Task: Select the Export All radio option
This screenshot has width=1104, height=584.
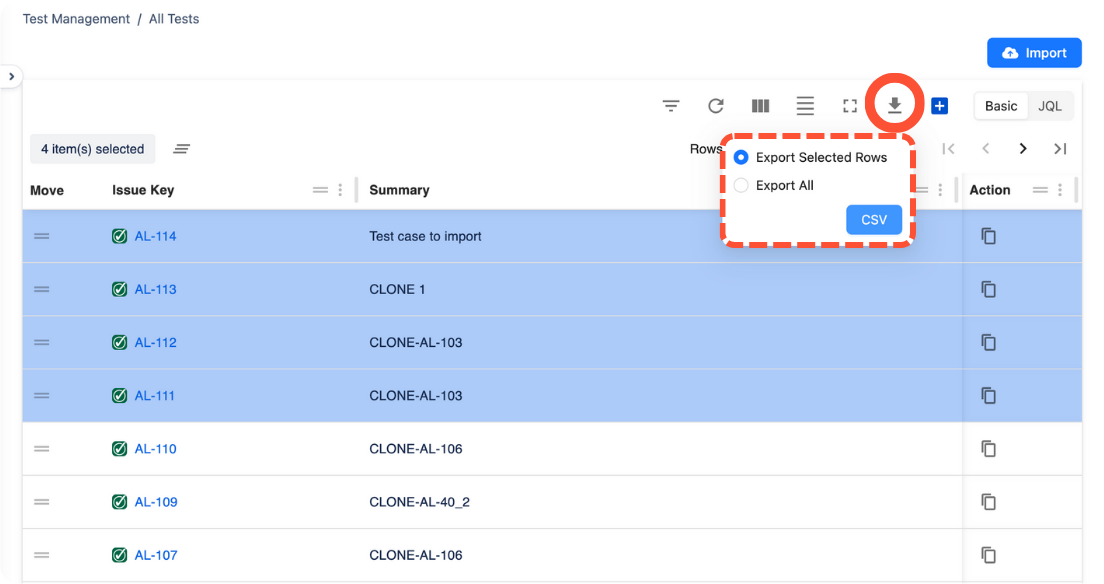Action: click(x=741, y=185)
